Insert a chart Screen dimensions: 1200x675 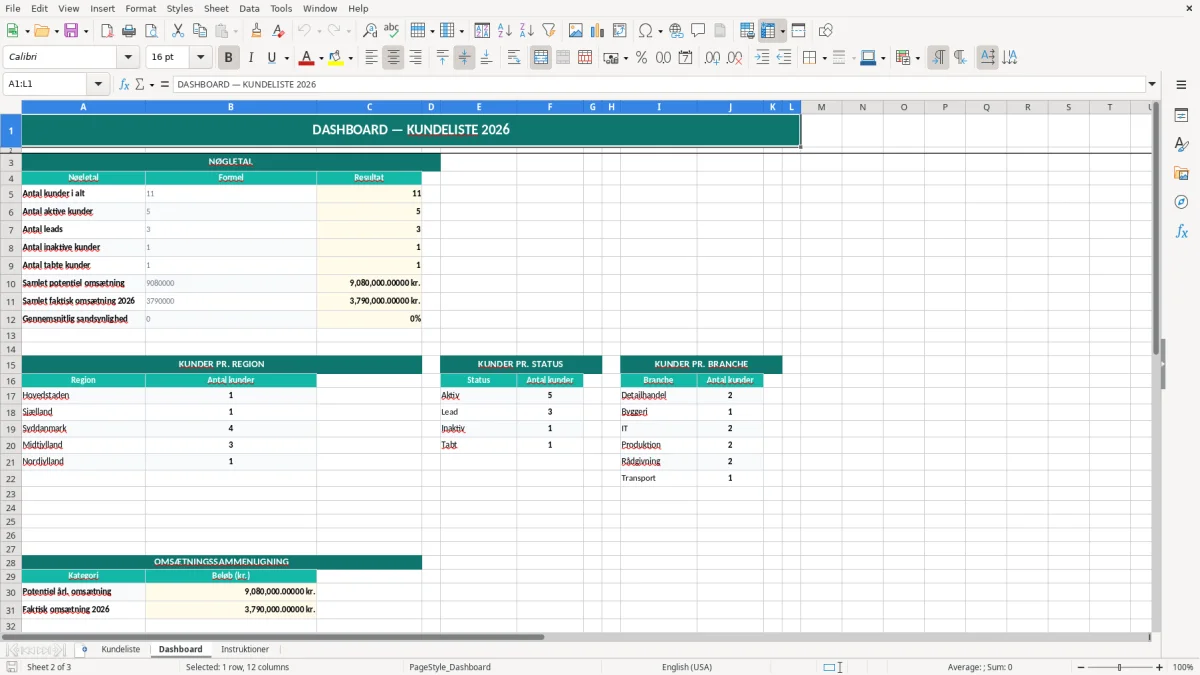tap(598, 31)
